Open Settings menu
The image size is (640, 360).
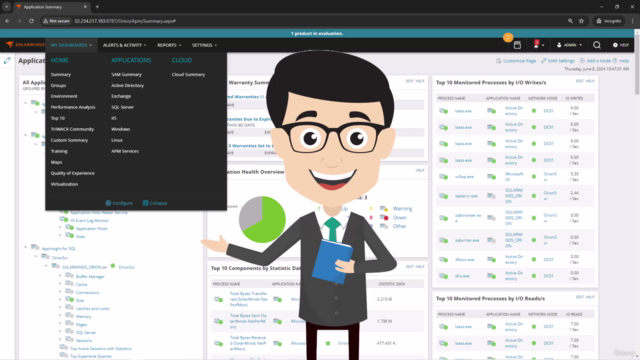(x=204, y=45)
